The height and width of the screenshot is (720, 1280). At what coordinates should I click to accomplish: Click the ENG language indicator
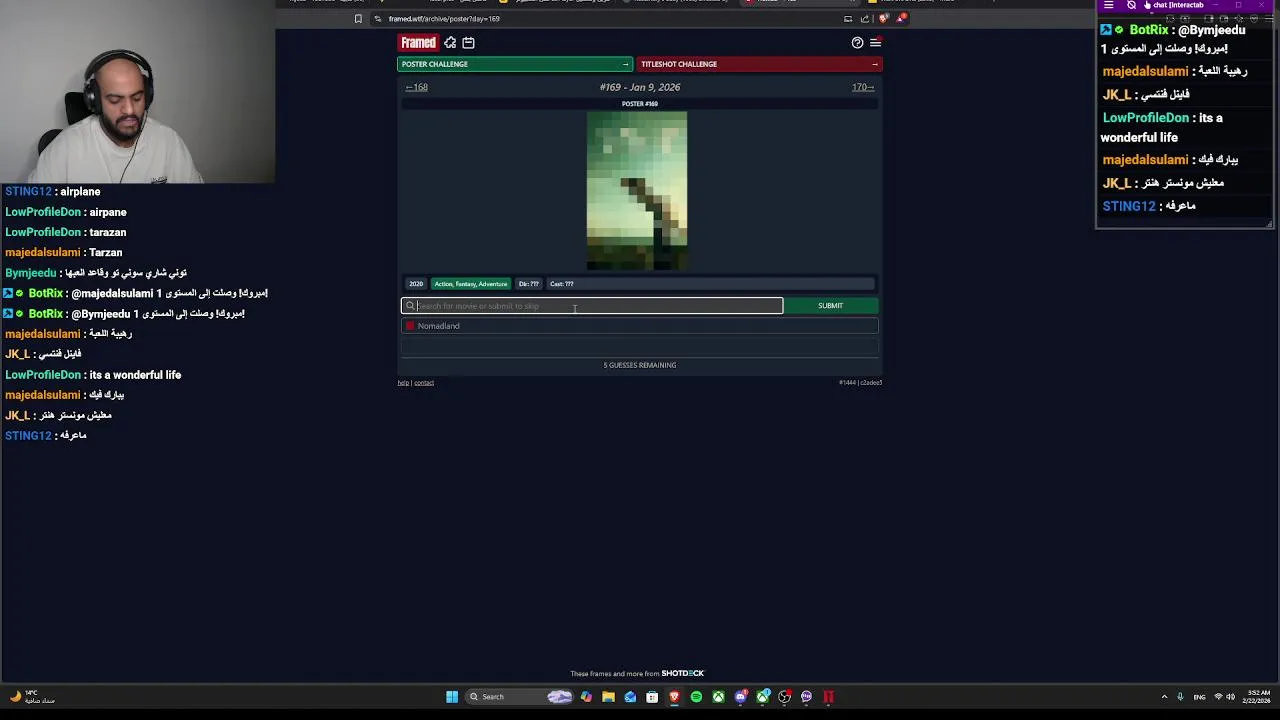[x=1200, y=697]
